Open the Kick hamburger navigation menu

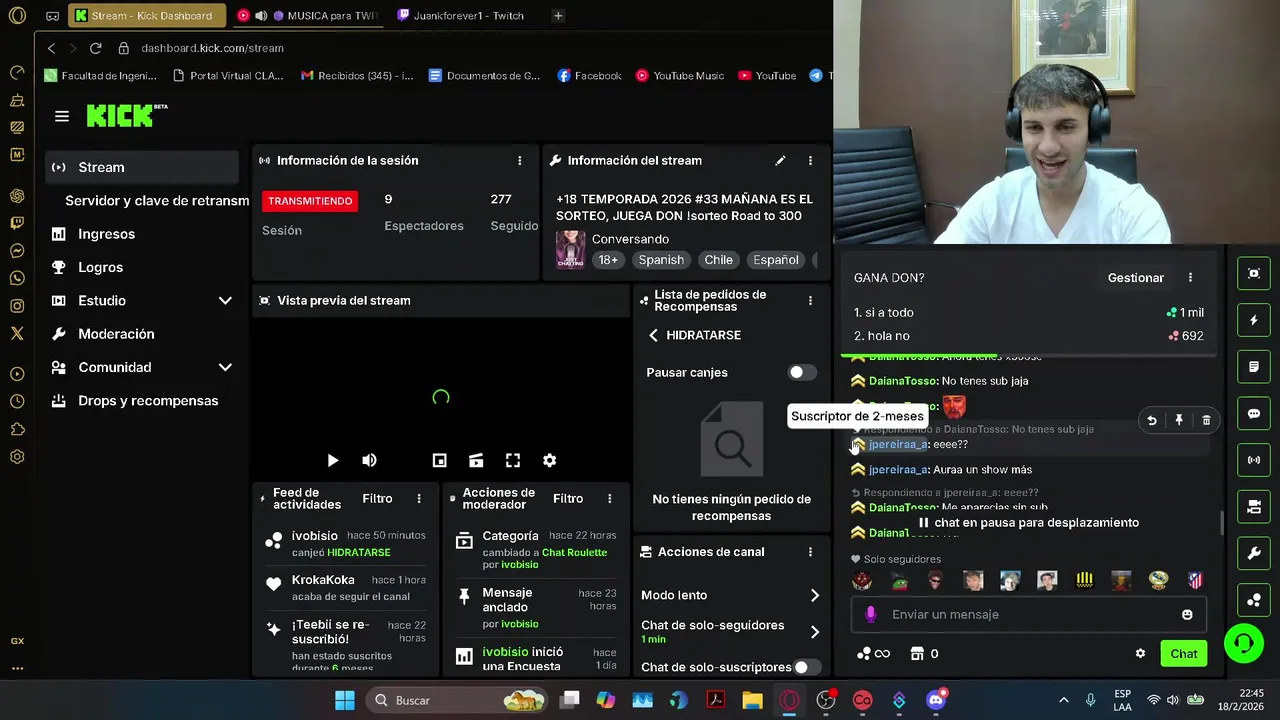pos(62,117)
